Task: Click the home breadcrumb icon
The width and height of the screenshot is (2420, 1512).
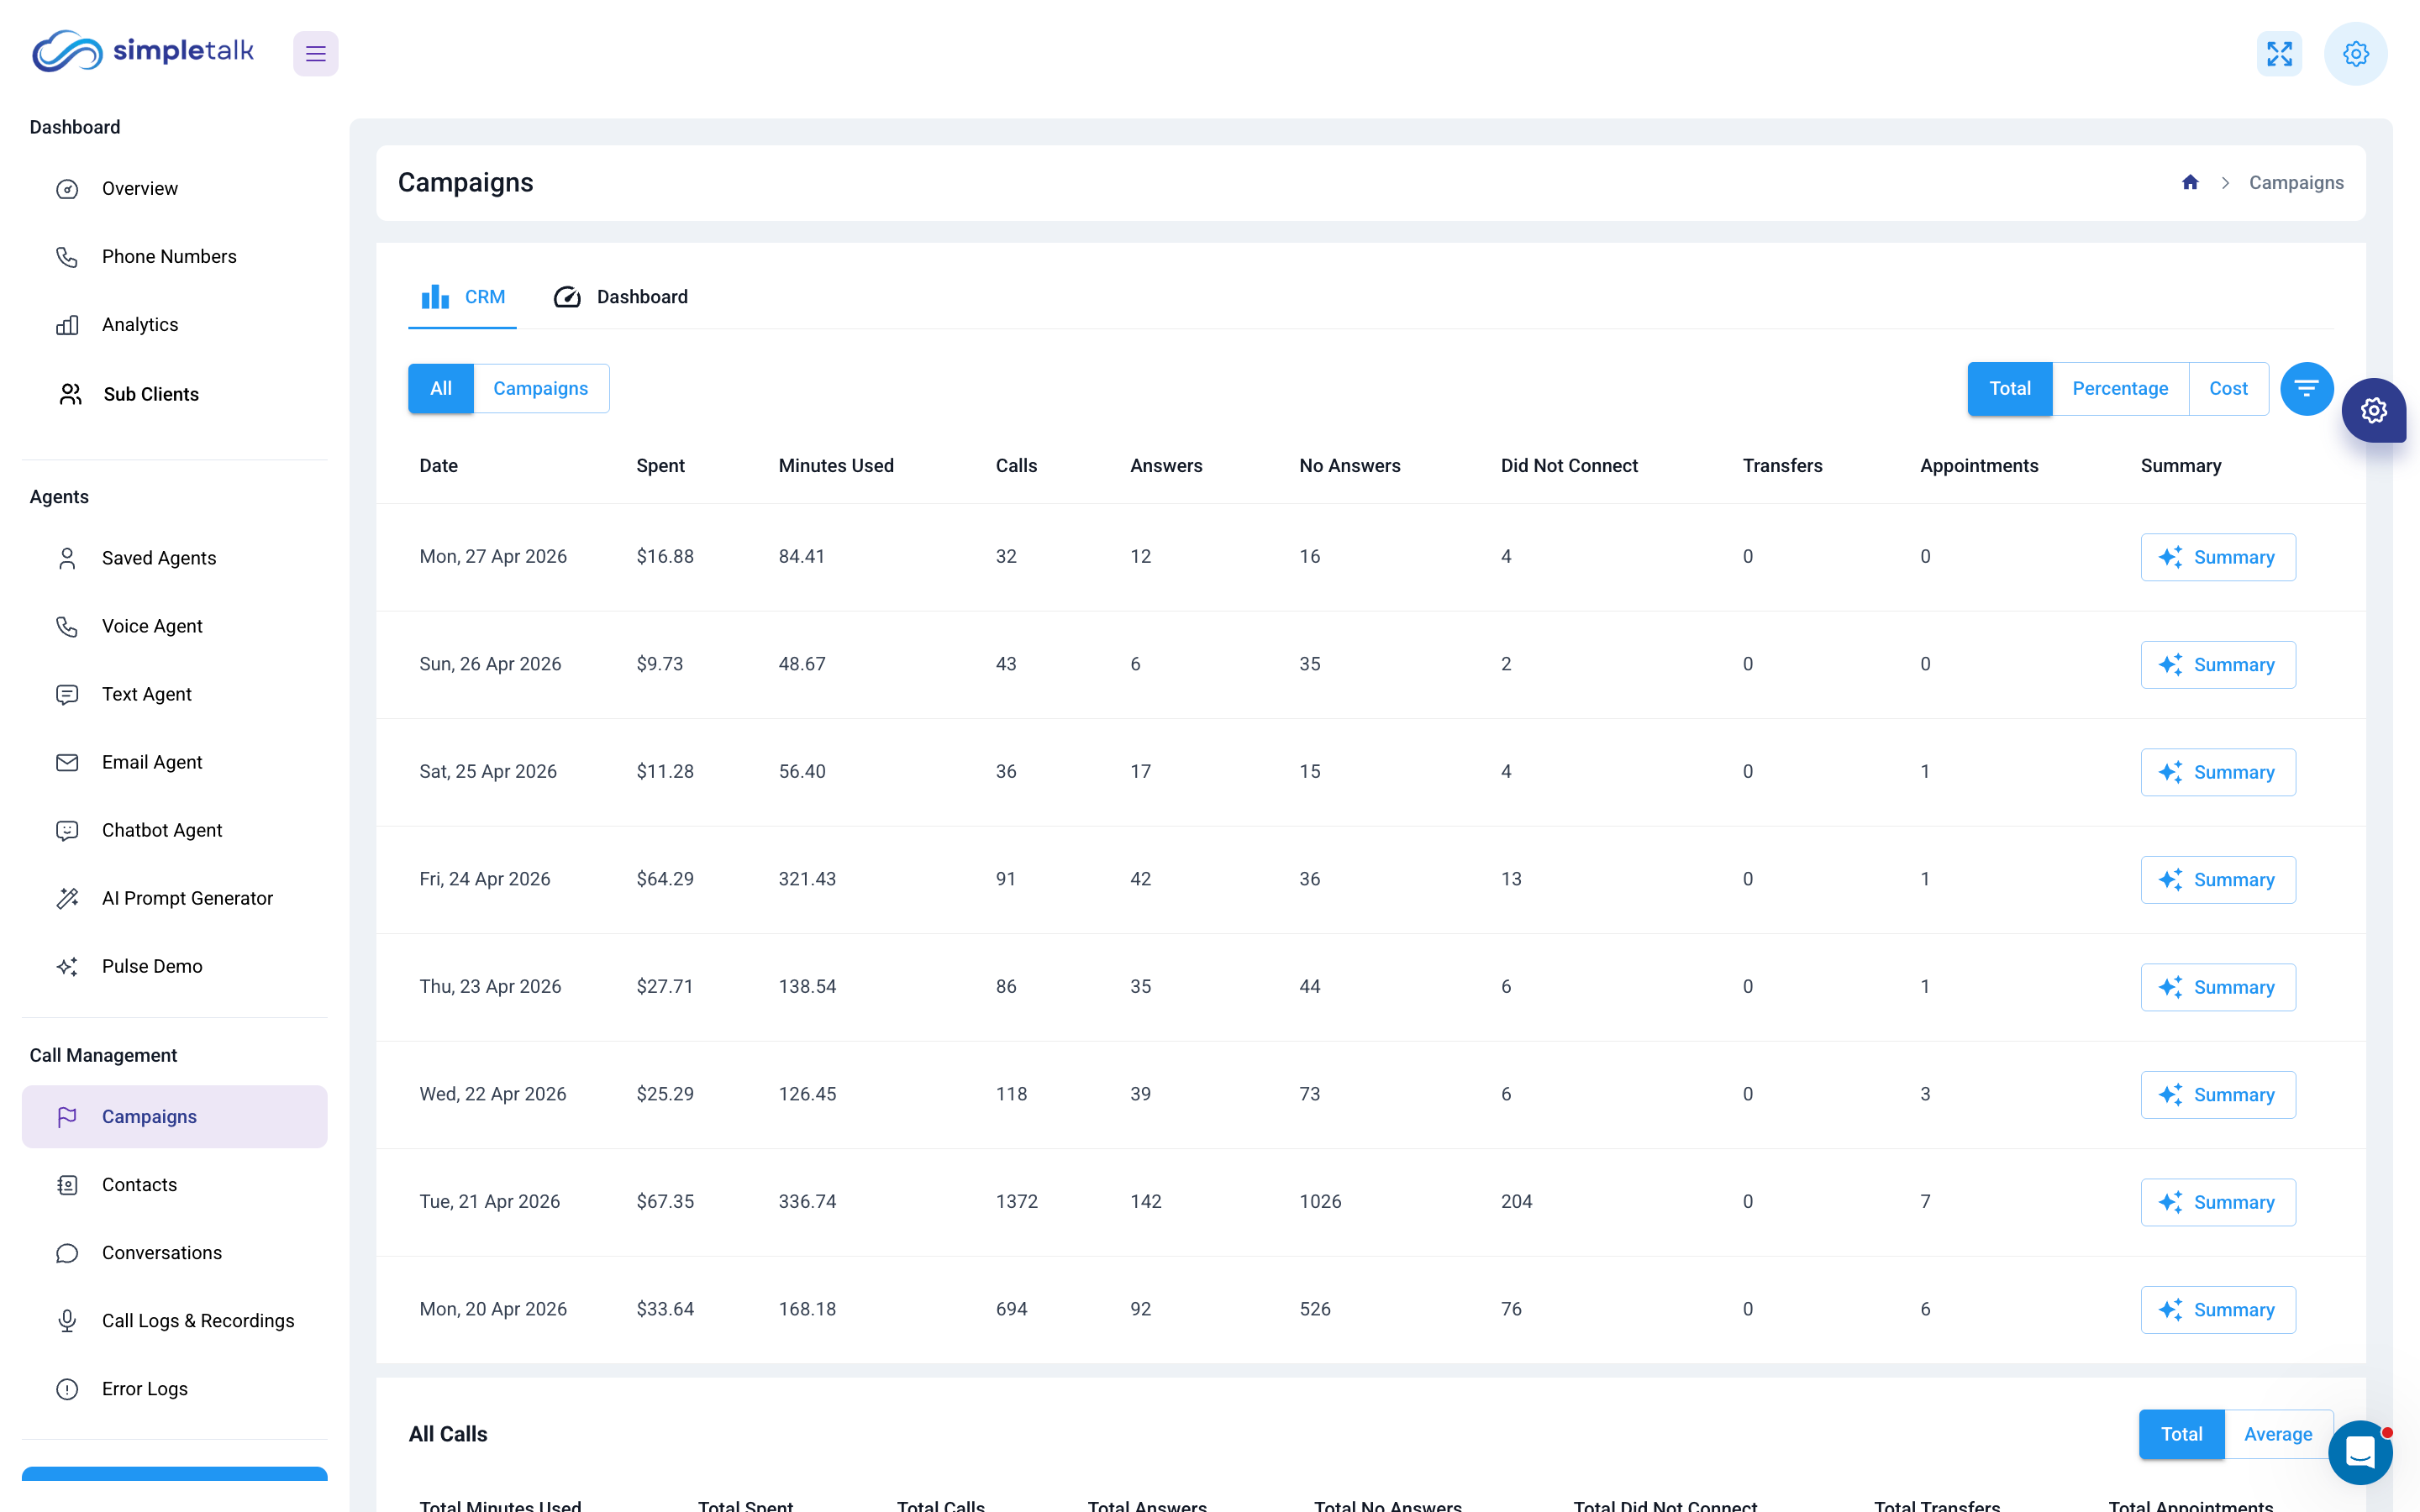Action: tap(2190, 182)
